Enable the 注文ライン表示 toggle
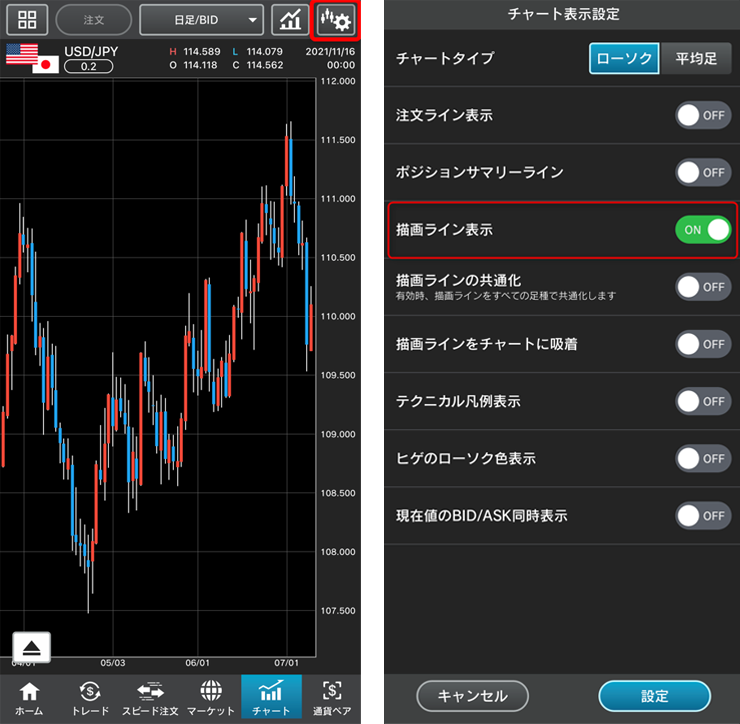 coord(703,116)
